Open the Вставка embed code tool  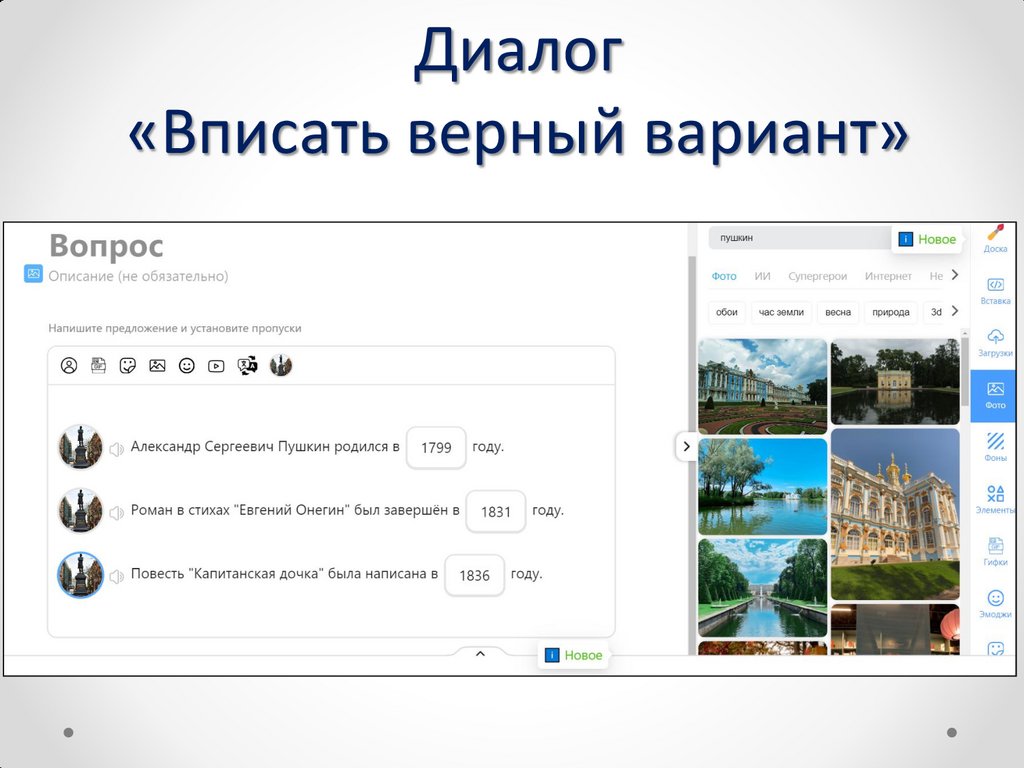[995, 291]
